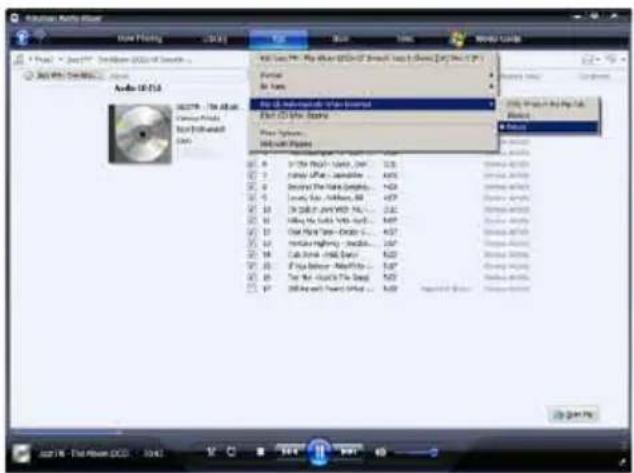Image resolution: width=634 pixels, height=473 pixels.
Task: Toggle the checkbox for track 8
Action: pyautogui.click(x=251, y=187)
